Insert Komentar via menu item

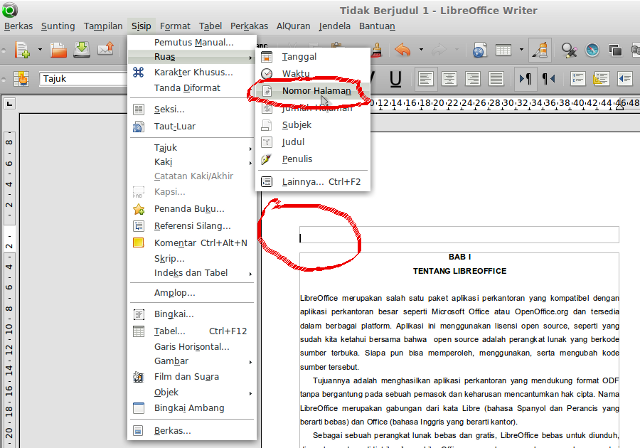[x=192, y=243]
